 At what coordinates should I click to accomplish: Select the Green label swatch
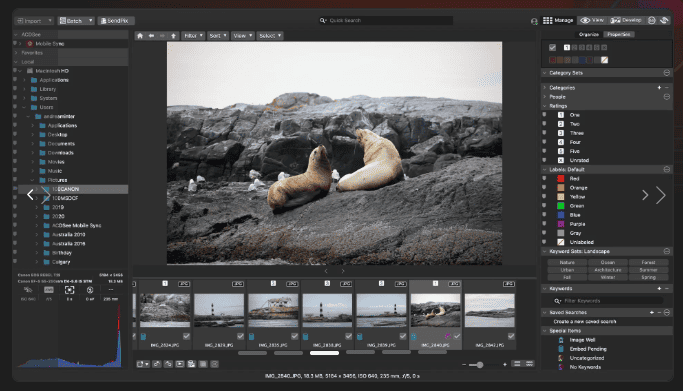point(561,206)
